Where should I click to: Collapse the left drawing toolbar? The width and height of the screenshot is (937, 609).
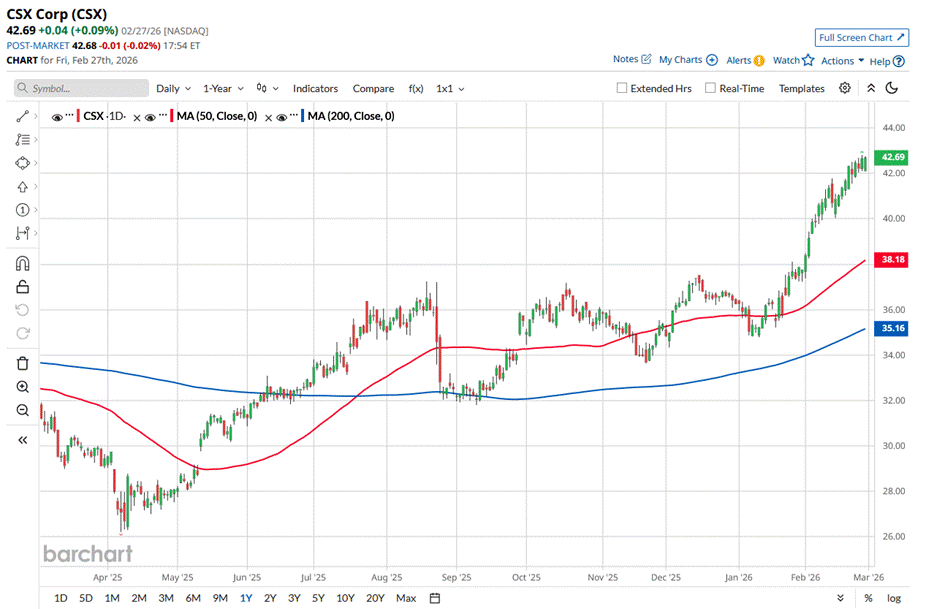(22, 440)
